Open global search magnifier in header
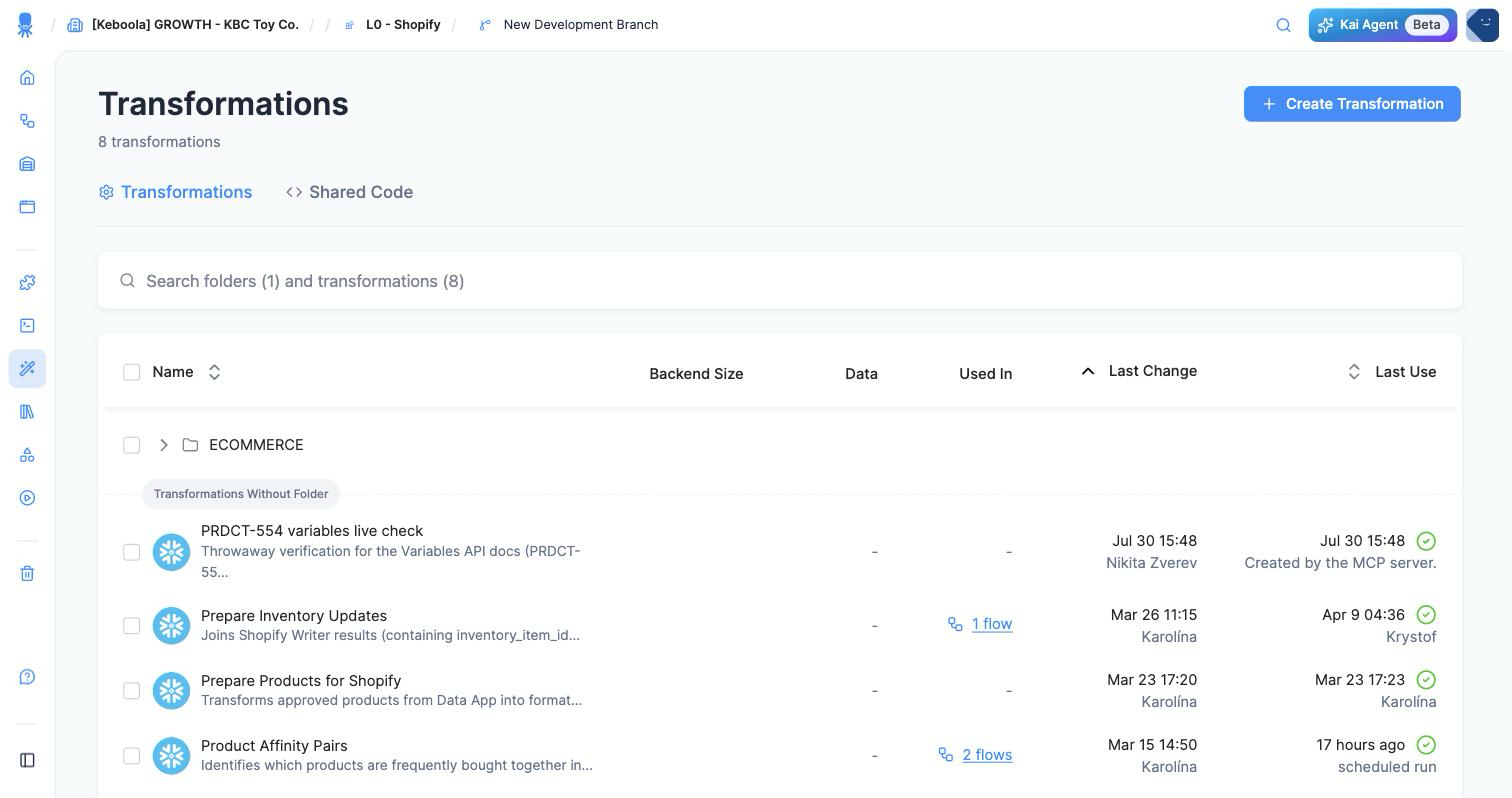 click(x=1284, y=25)
